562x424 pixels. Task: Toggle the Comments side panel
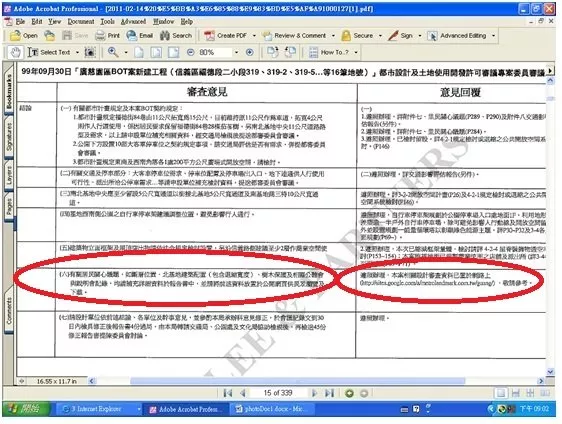(x=9, y=310)
